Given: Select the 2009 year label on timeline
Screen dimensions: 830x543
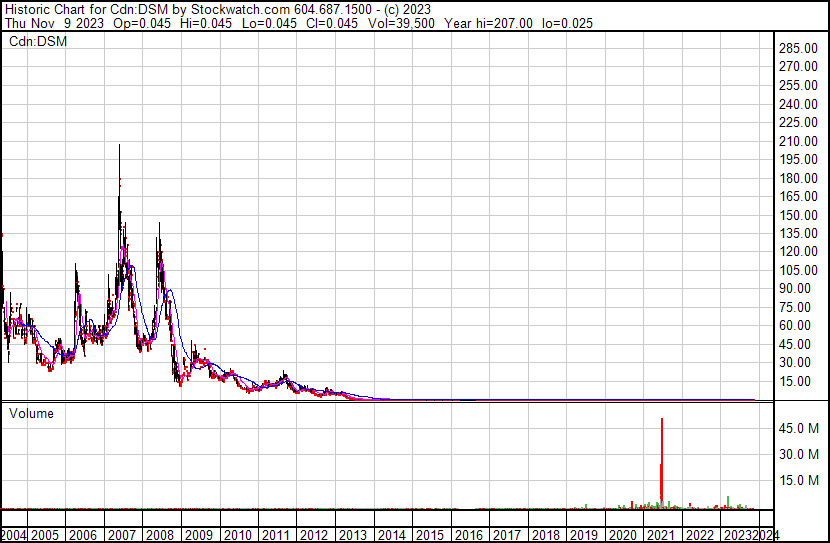Looking at the screenshot, I should (x=199, y=535).
